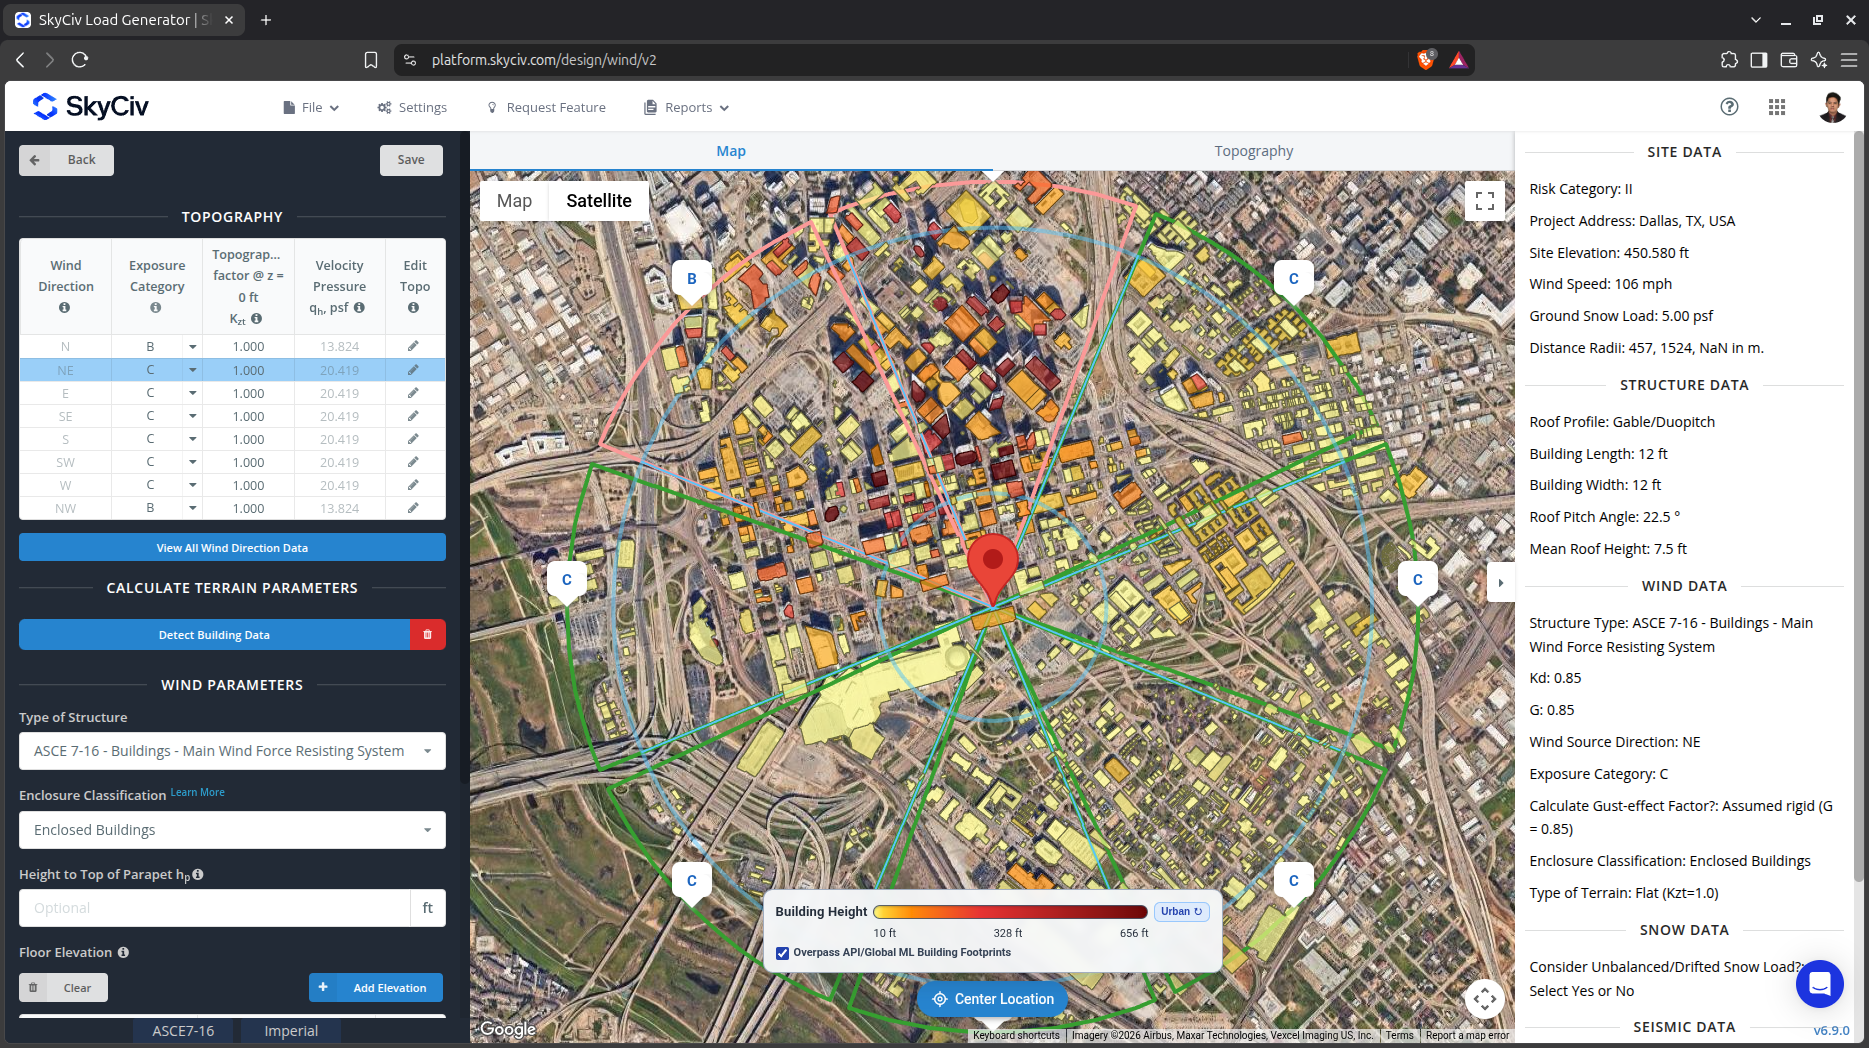Click Add Elevation button

pos(376,988)
